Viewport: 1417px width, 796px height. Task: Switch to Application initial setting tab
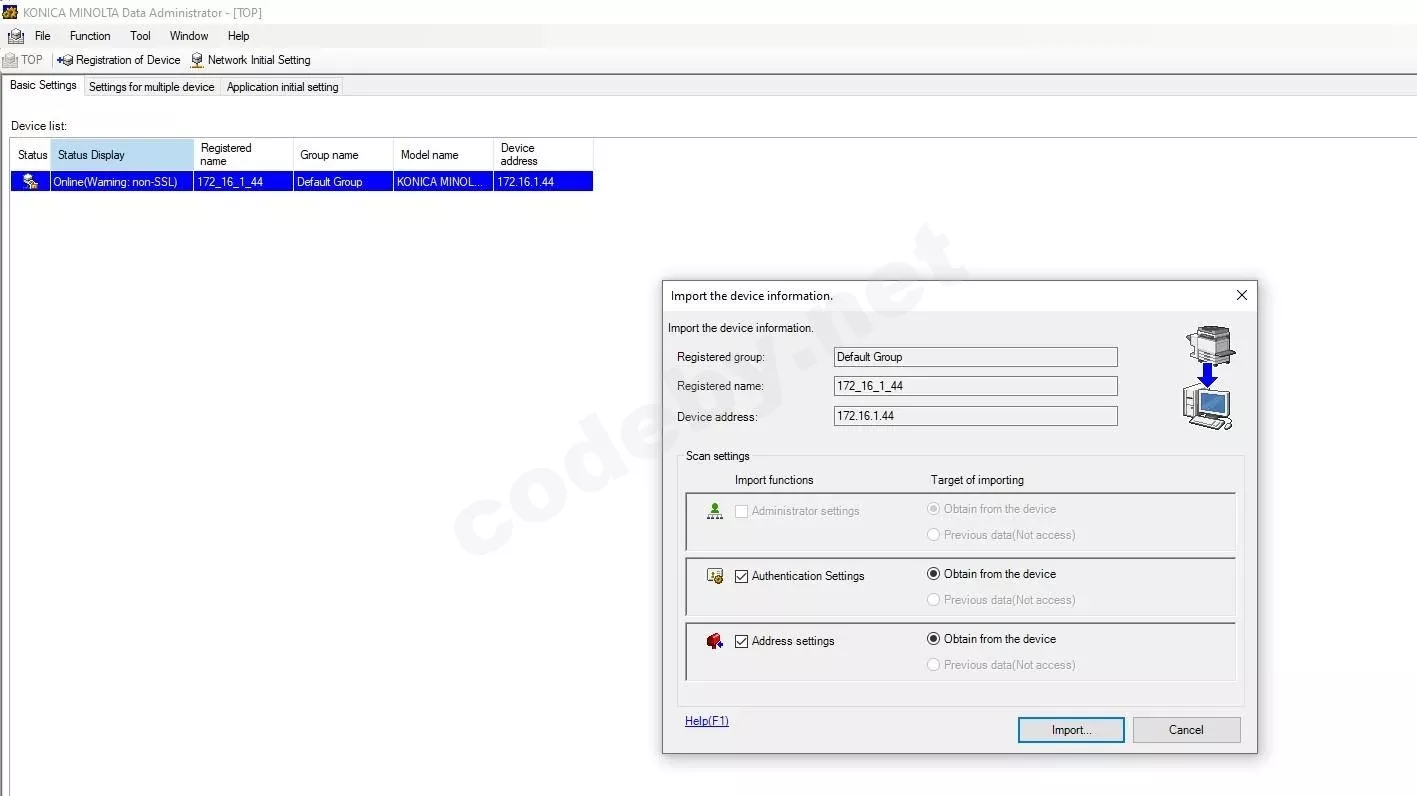point(283,87)
